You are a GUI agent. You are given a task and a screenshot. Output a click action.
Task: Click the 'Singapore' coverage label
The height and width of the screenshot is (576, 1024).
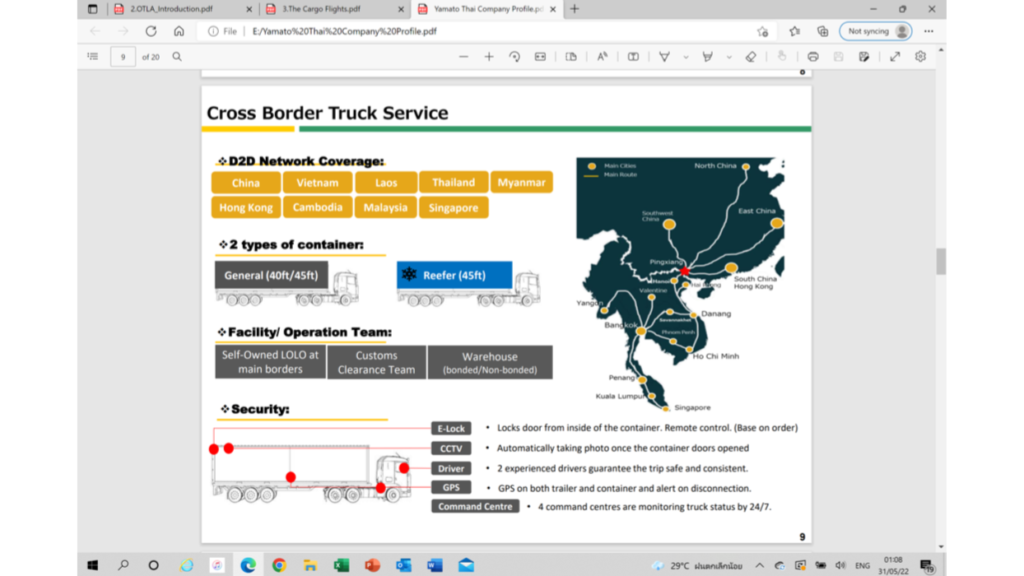point(453,208)
